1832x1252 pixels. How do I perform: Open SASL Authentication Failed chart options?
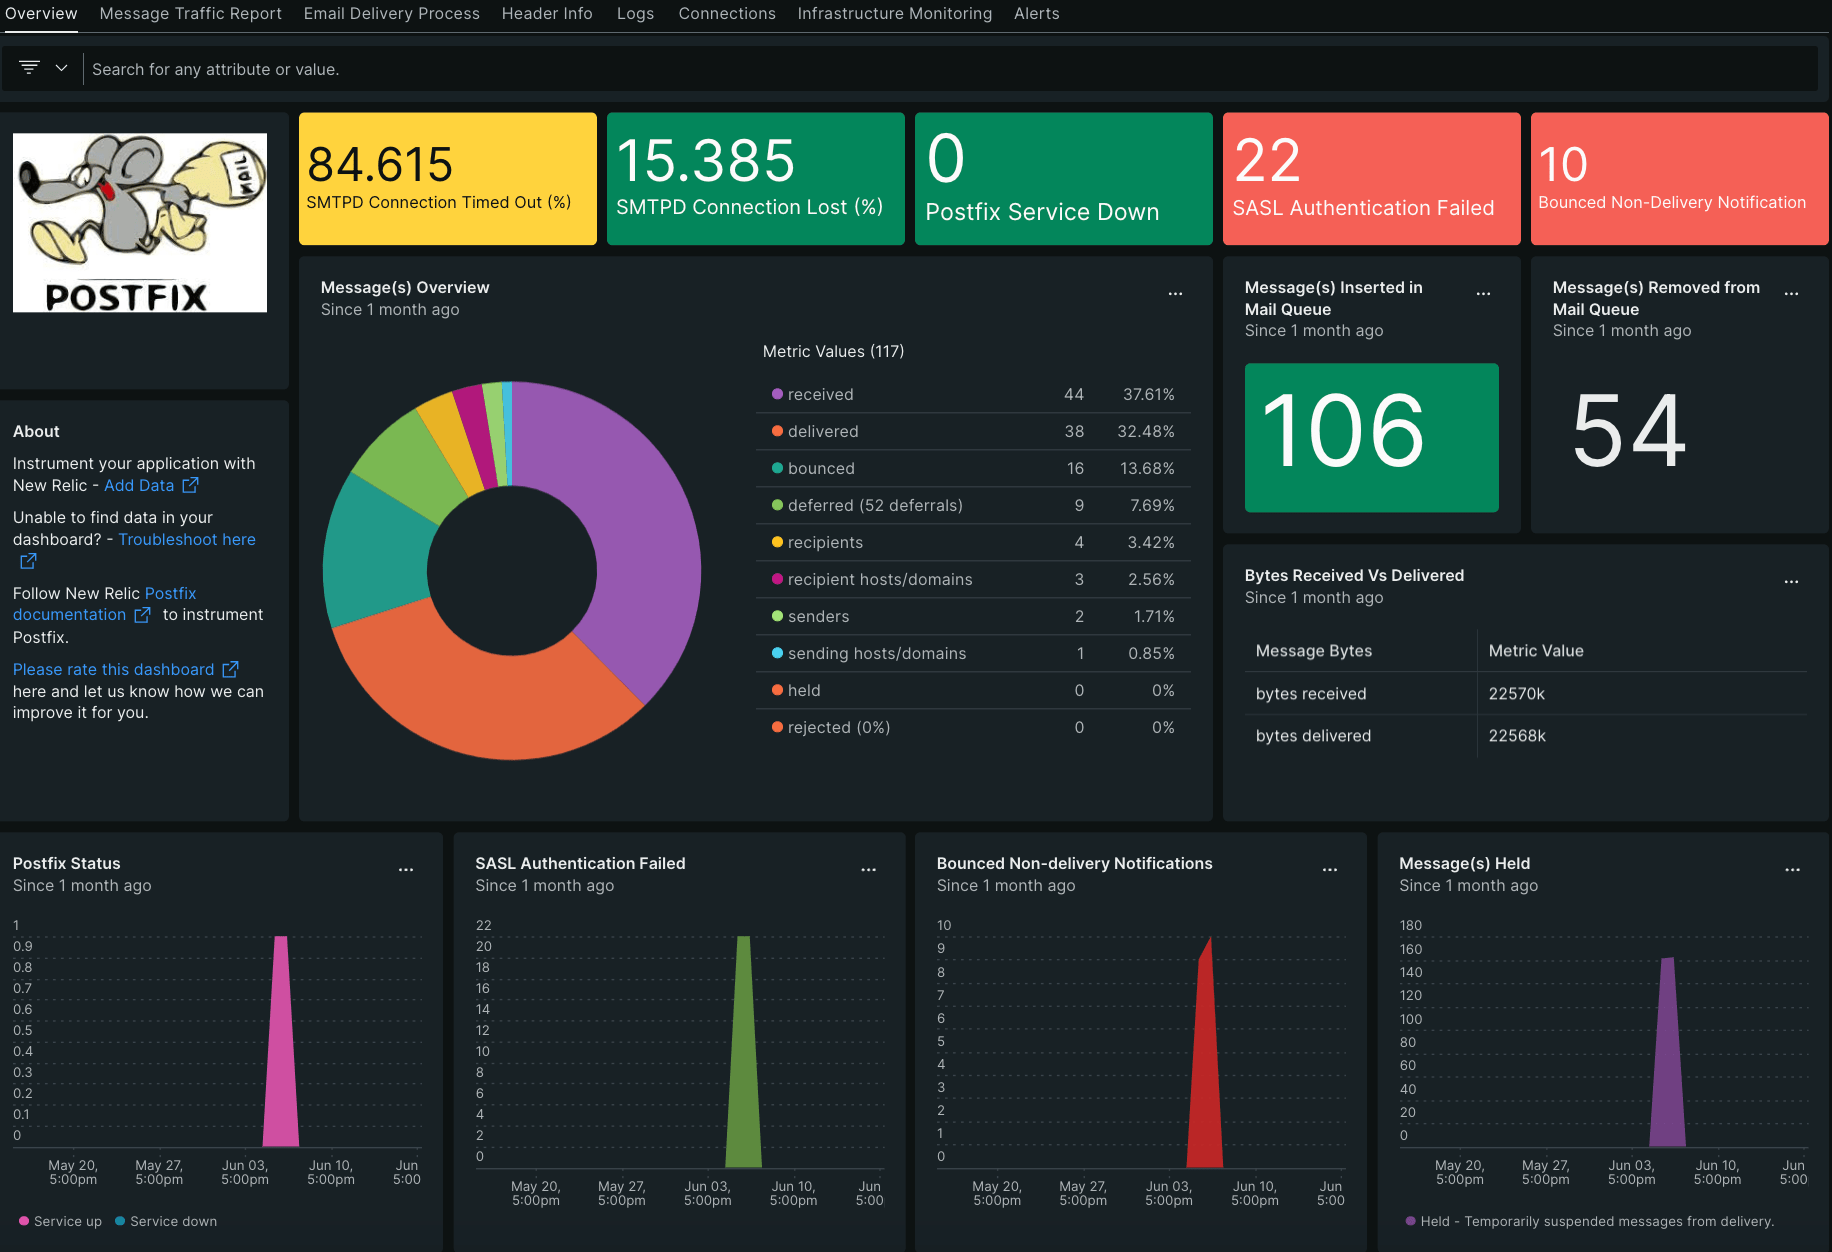tap(868, 870)
